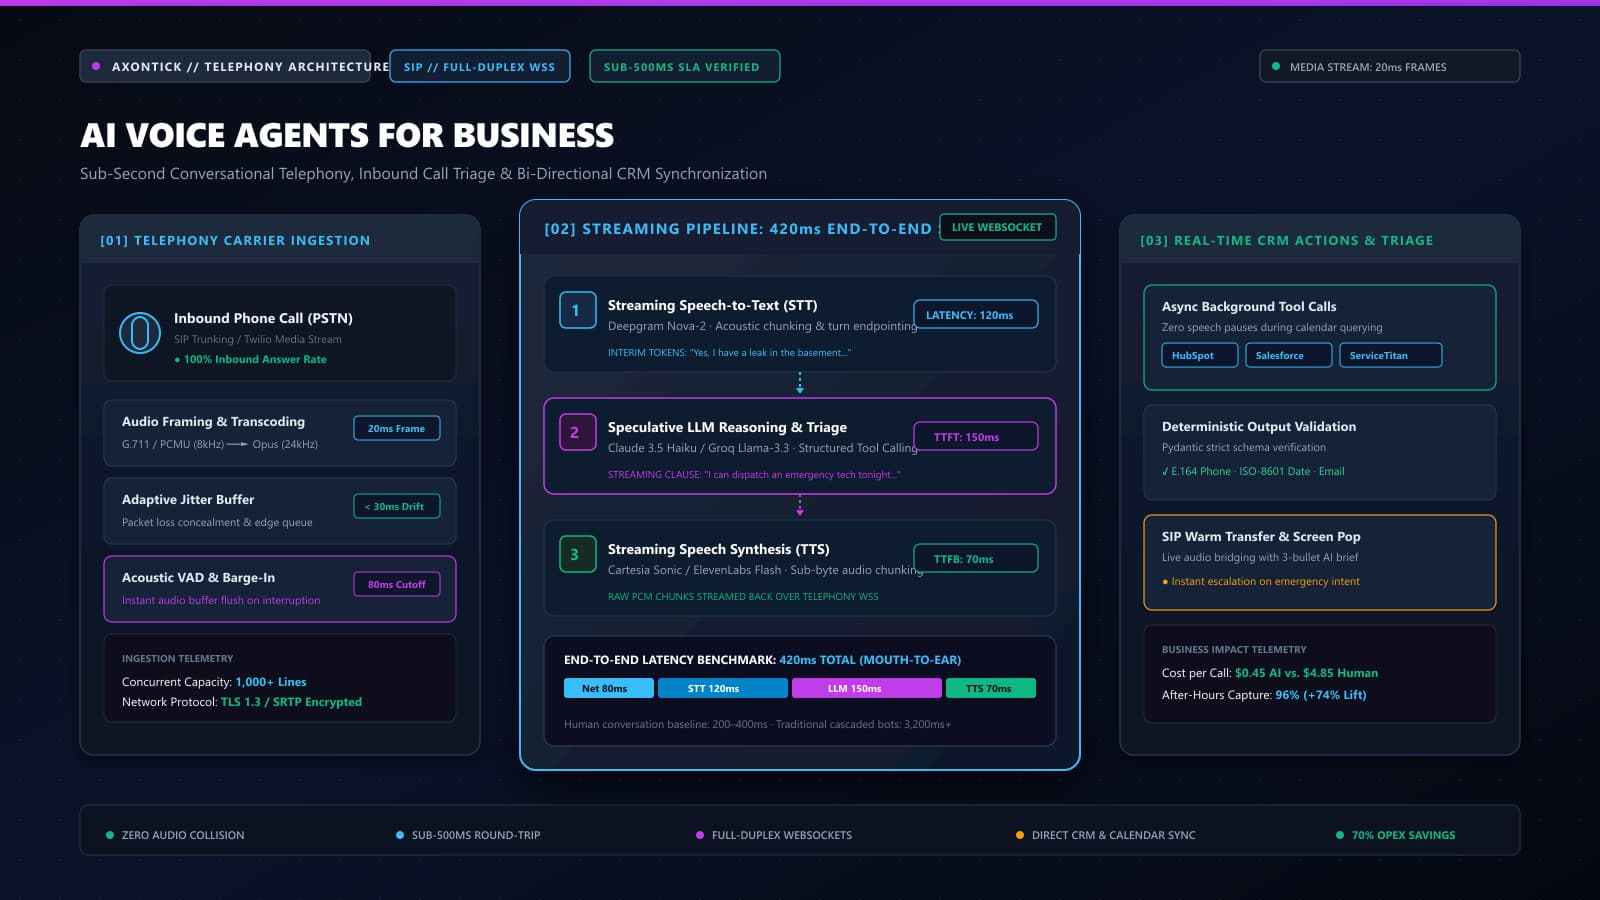This screenshot has height=900, width=1600.
Task: Click step 3 number badge for Speech Synthesis
Action: (x=577, y=554)
